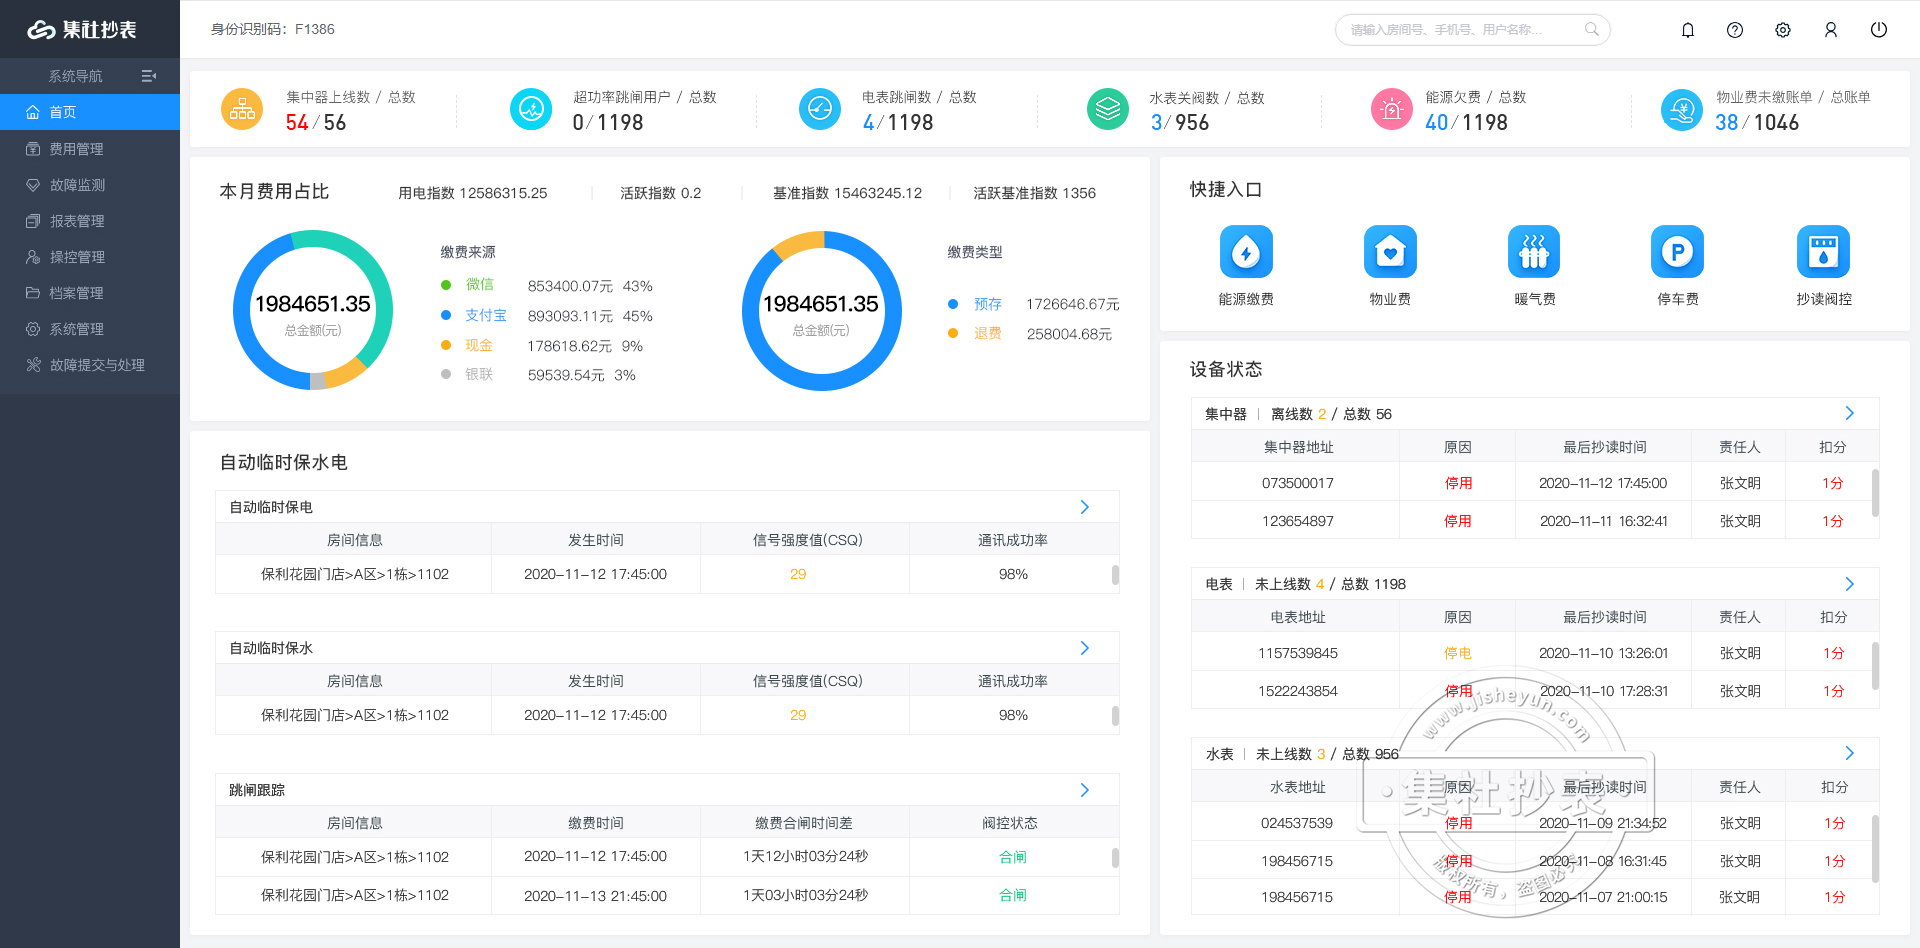Click the room and user search field

pyautogui.click(x=1465, y=30)
